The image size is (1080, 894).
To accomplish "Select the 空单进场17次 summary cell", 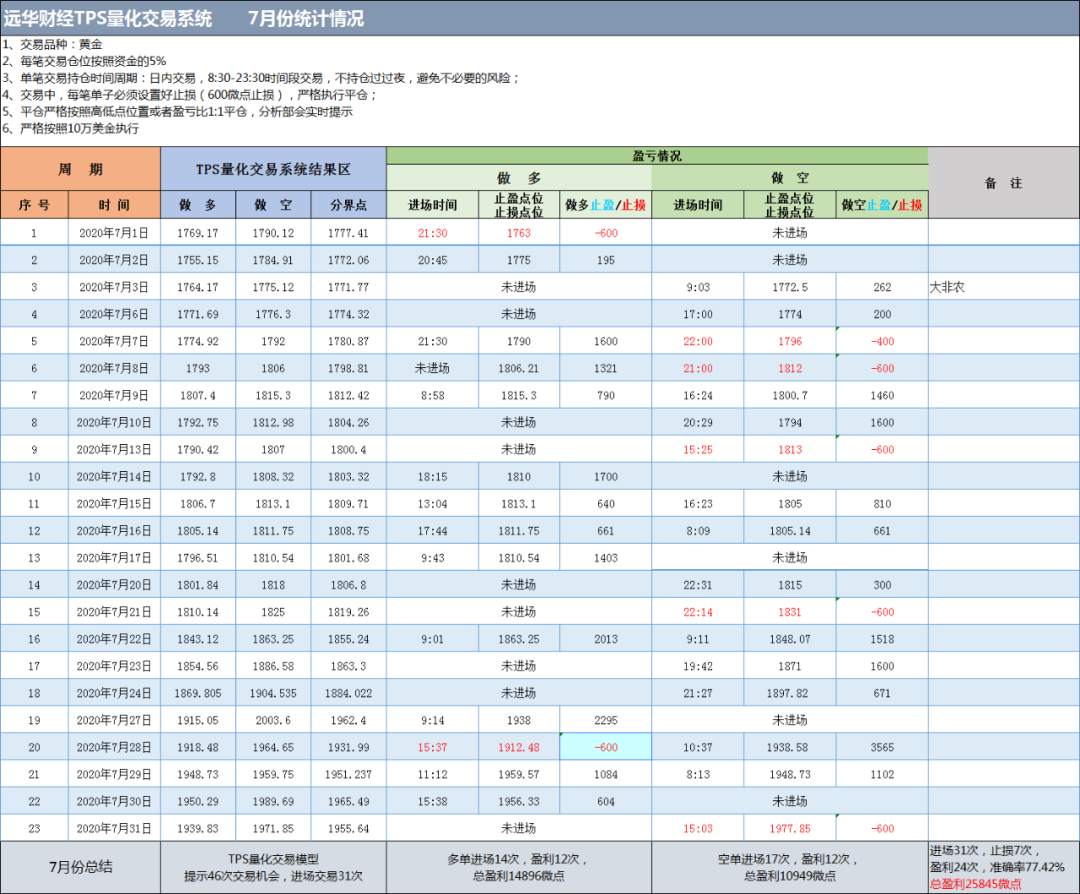I will [x=790, y=867].
